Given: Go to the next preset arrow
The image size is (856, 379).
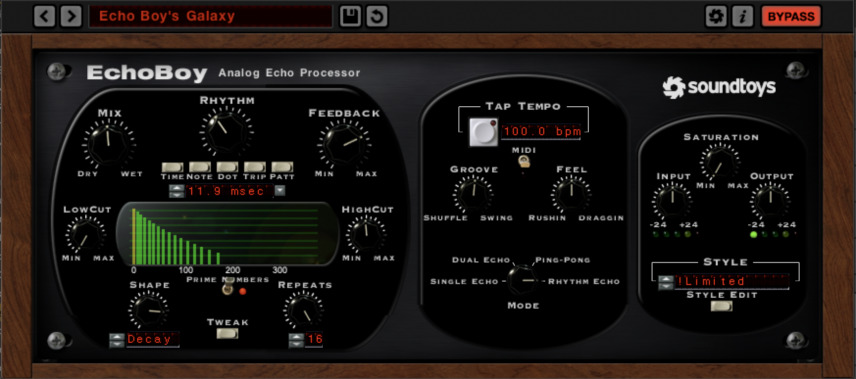Looking at the screenshot, I should [71, 16].
